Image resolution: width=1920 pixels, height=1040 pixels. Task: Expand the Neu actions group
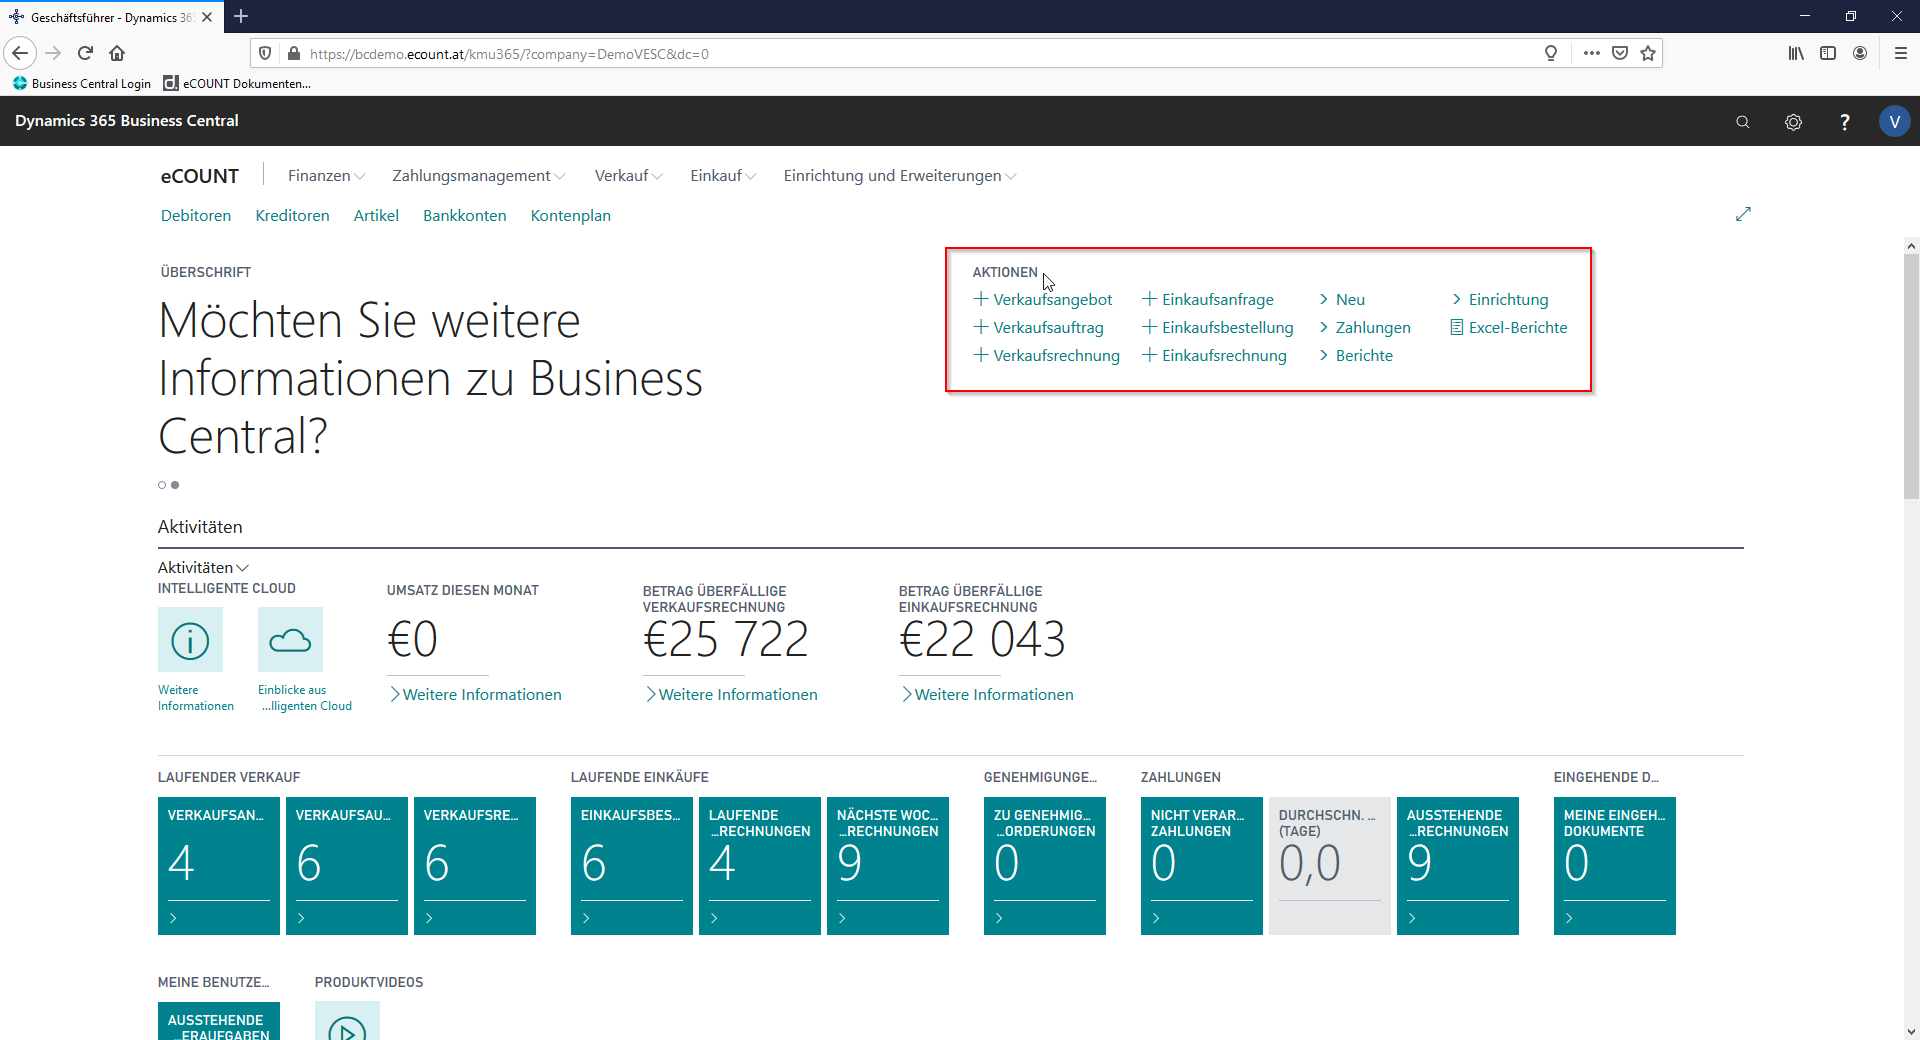tap(1342, 299)
